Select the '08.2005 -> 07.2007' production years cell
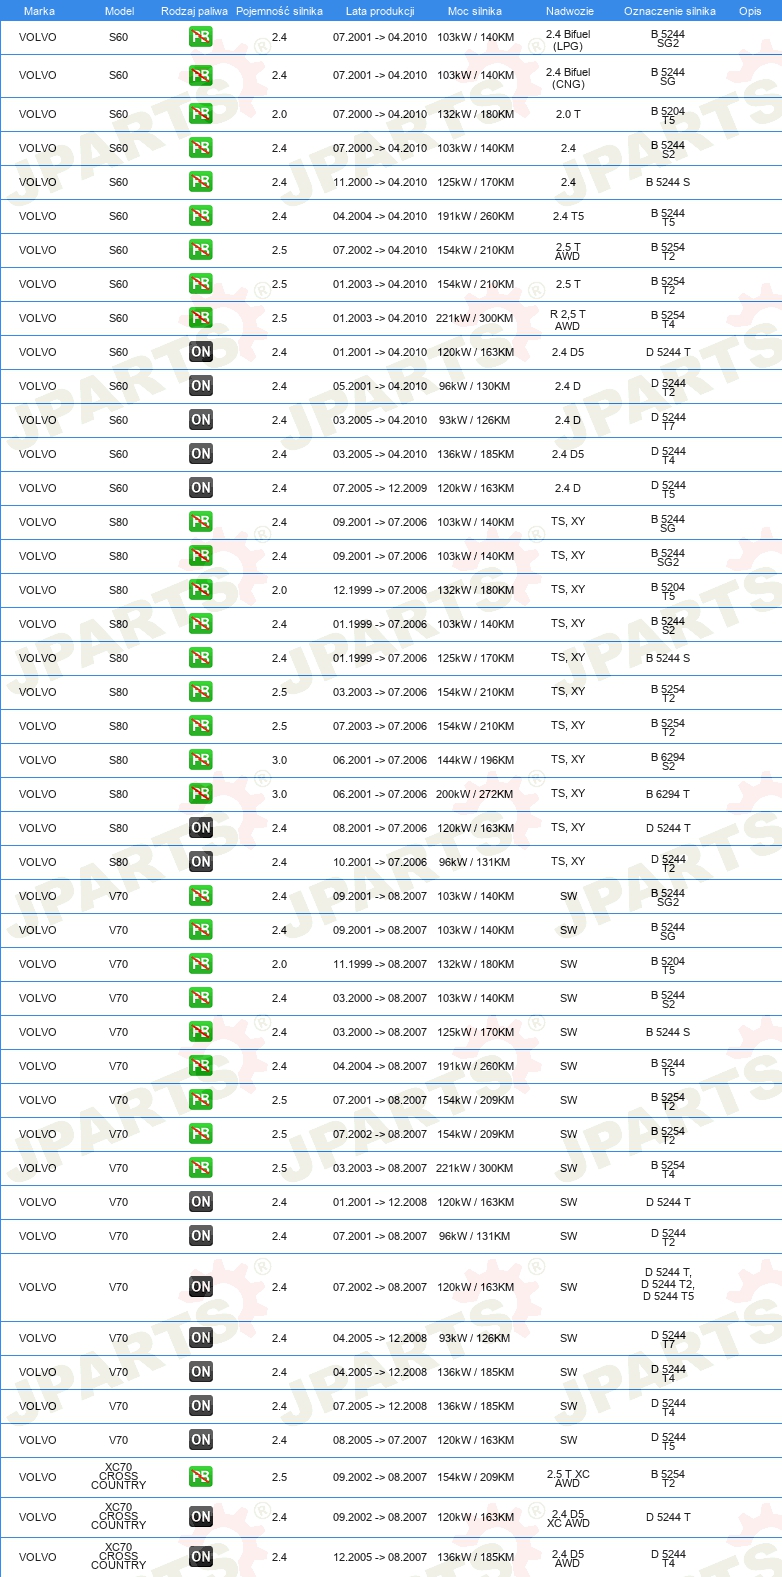Image resolution: width=782 pixels, height=1577 pixels. tap(380, 1440)
